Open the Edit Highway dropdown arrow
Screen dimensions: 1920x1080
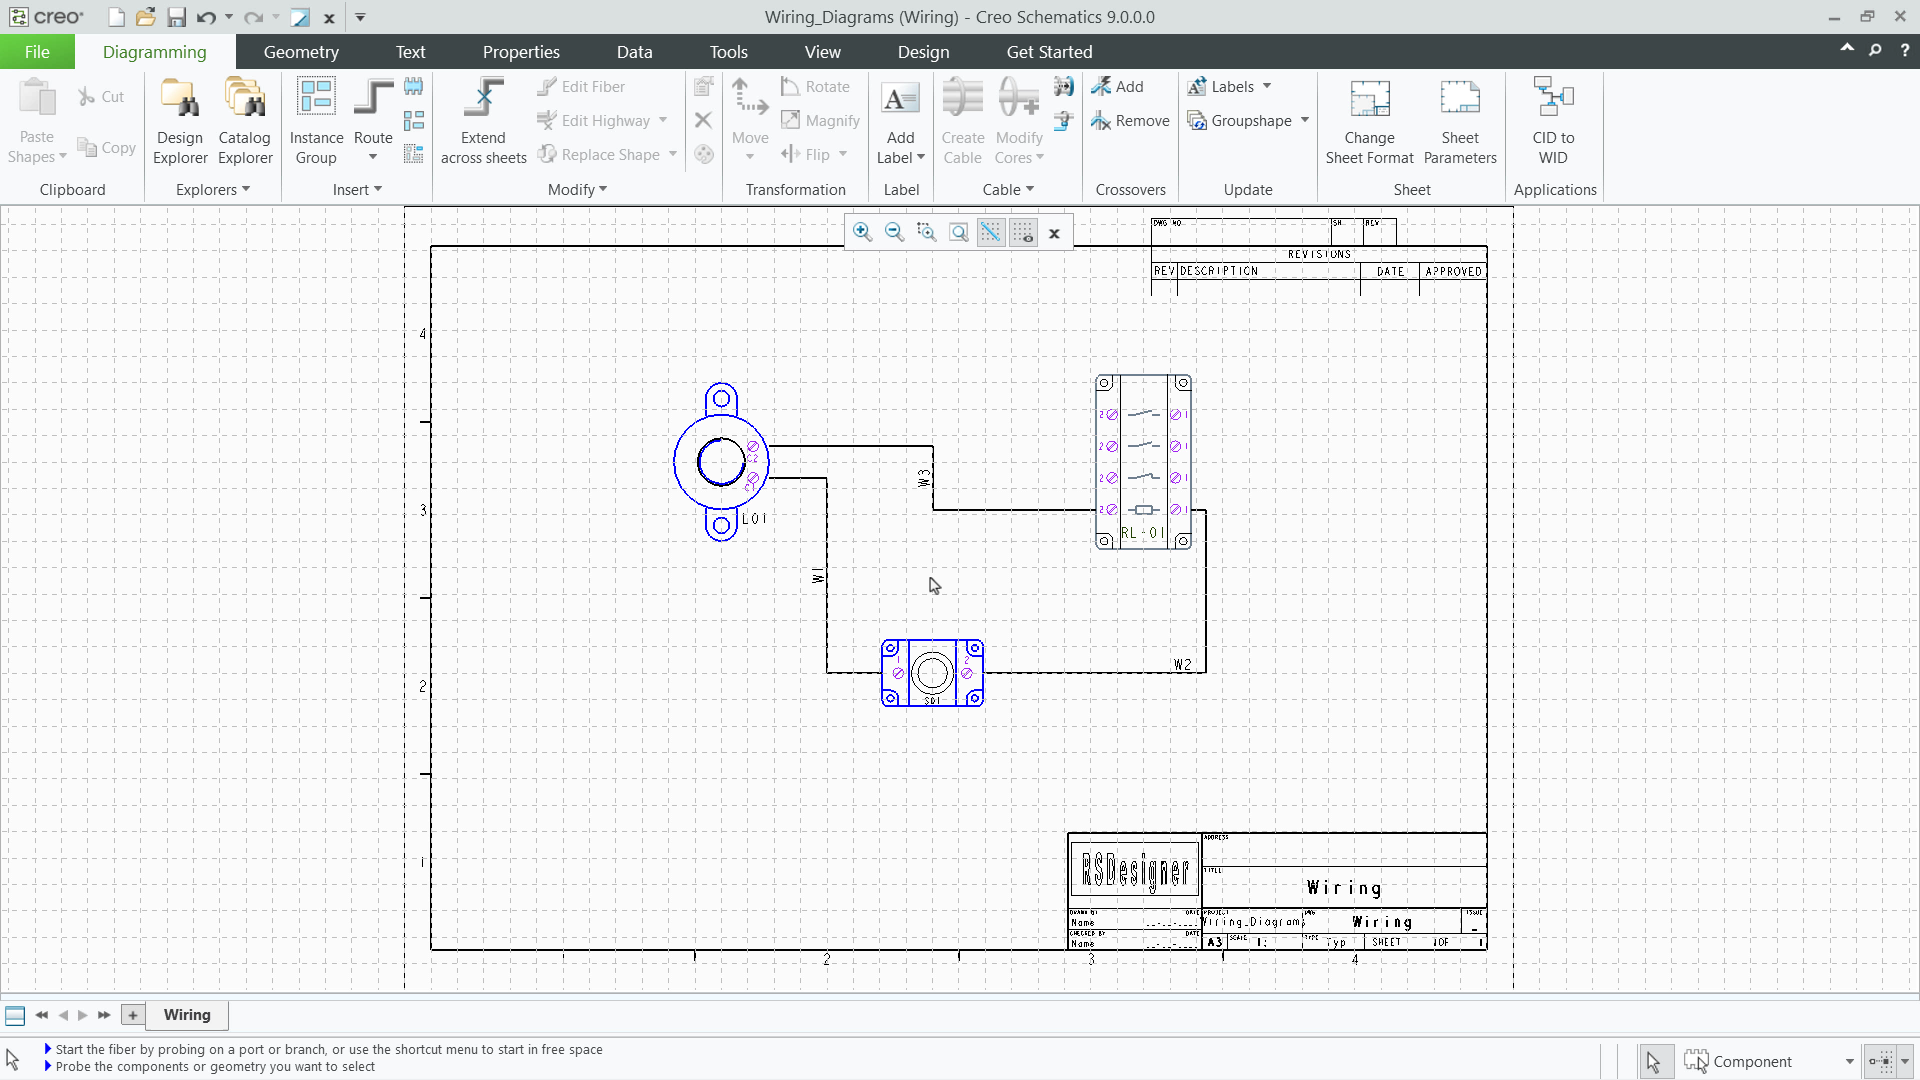point(662,121)
